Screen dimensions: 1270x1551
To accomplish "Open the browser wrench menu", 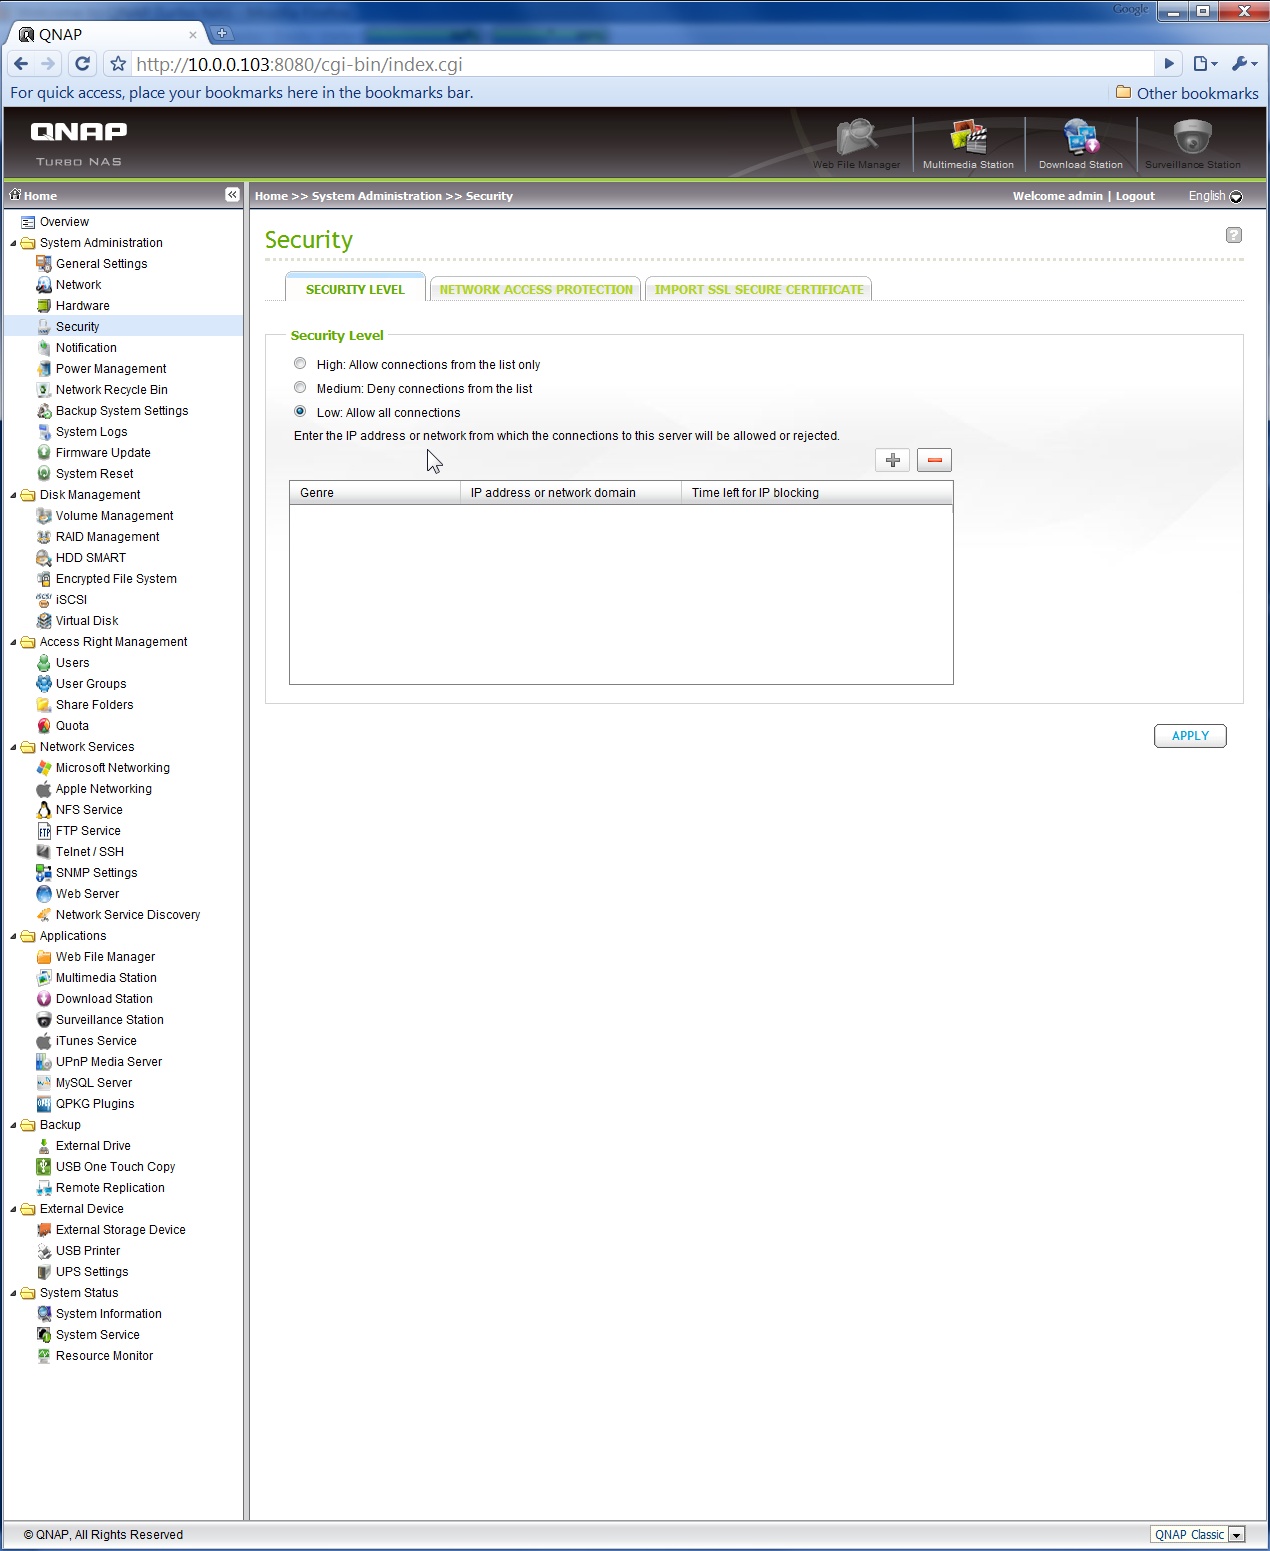I will [x=1244, y=64].
